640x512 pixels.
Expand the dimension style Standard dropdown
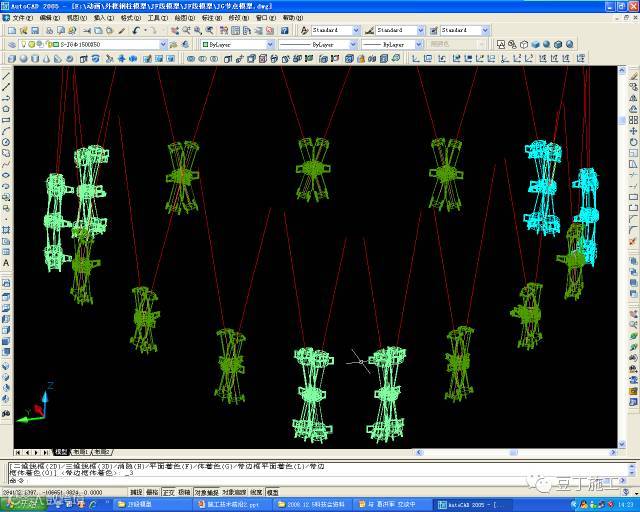pyautogui.click(x=421, y=31)
